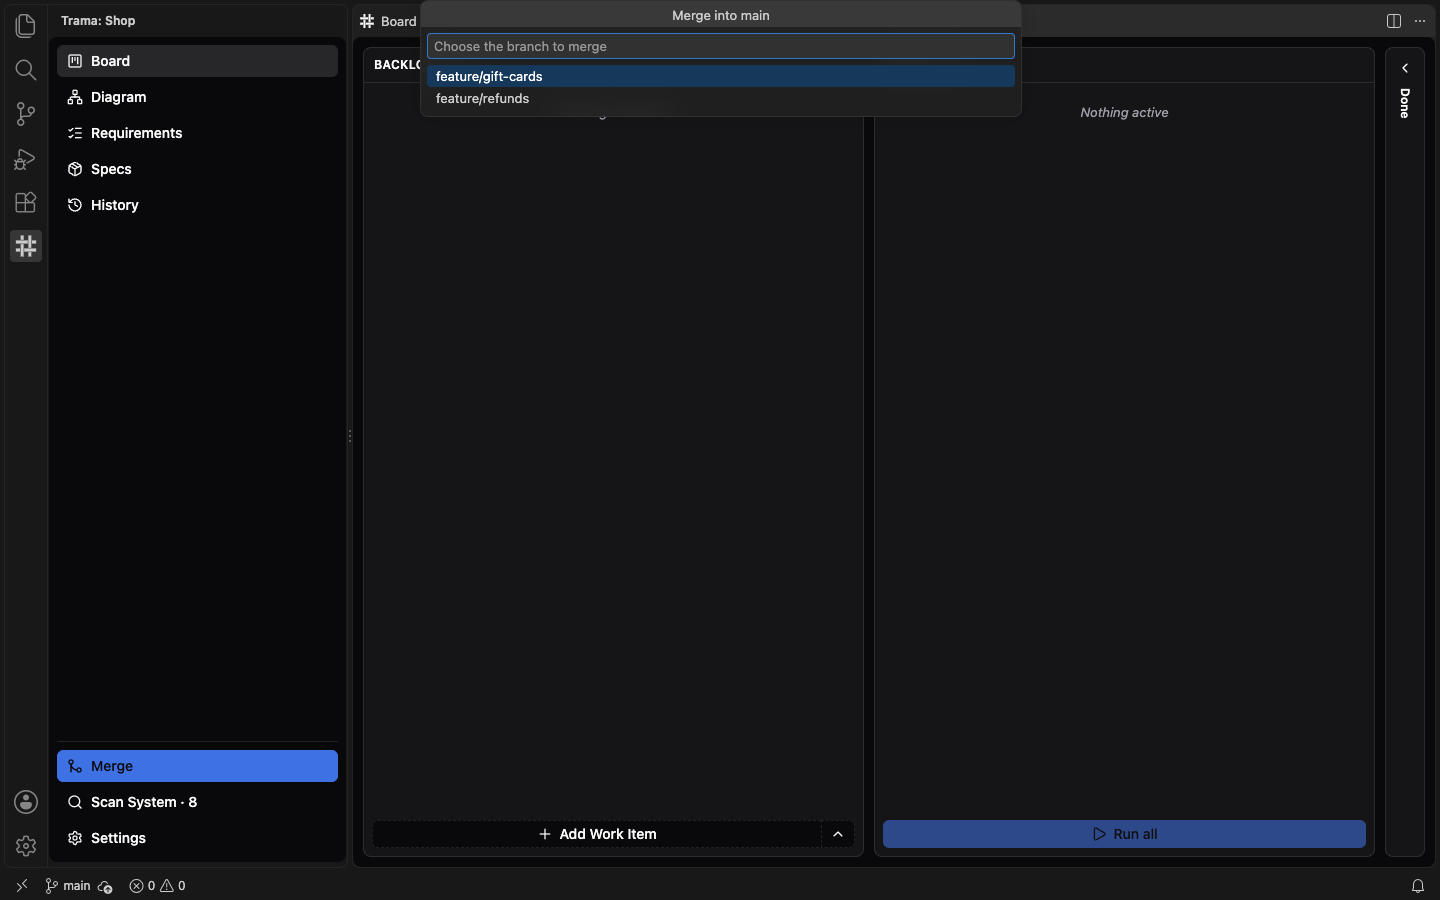Switch to the Board editor tab
Image resolution: width=1440 pixels, height=900 pixels.
[388, 21]
